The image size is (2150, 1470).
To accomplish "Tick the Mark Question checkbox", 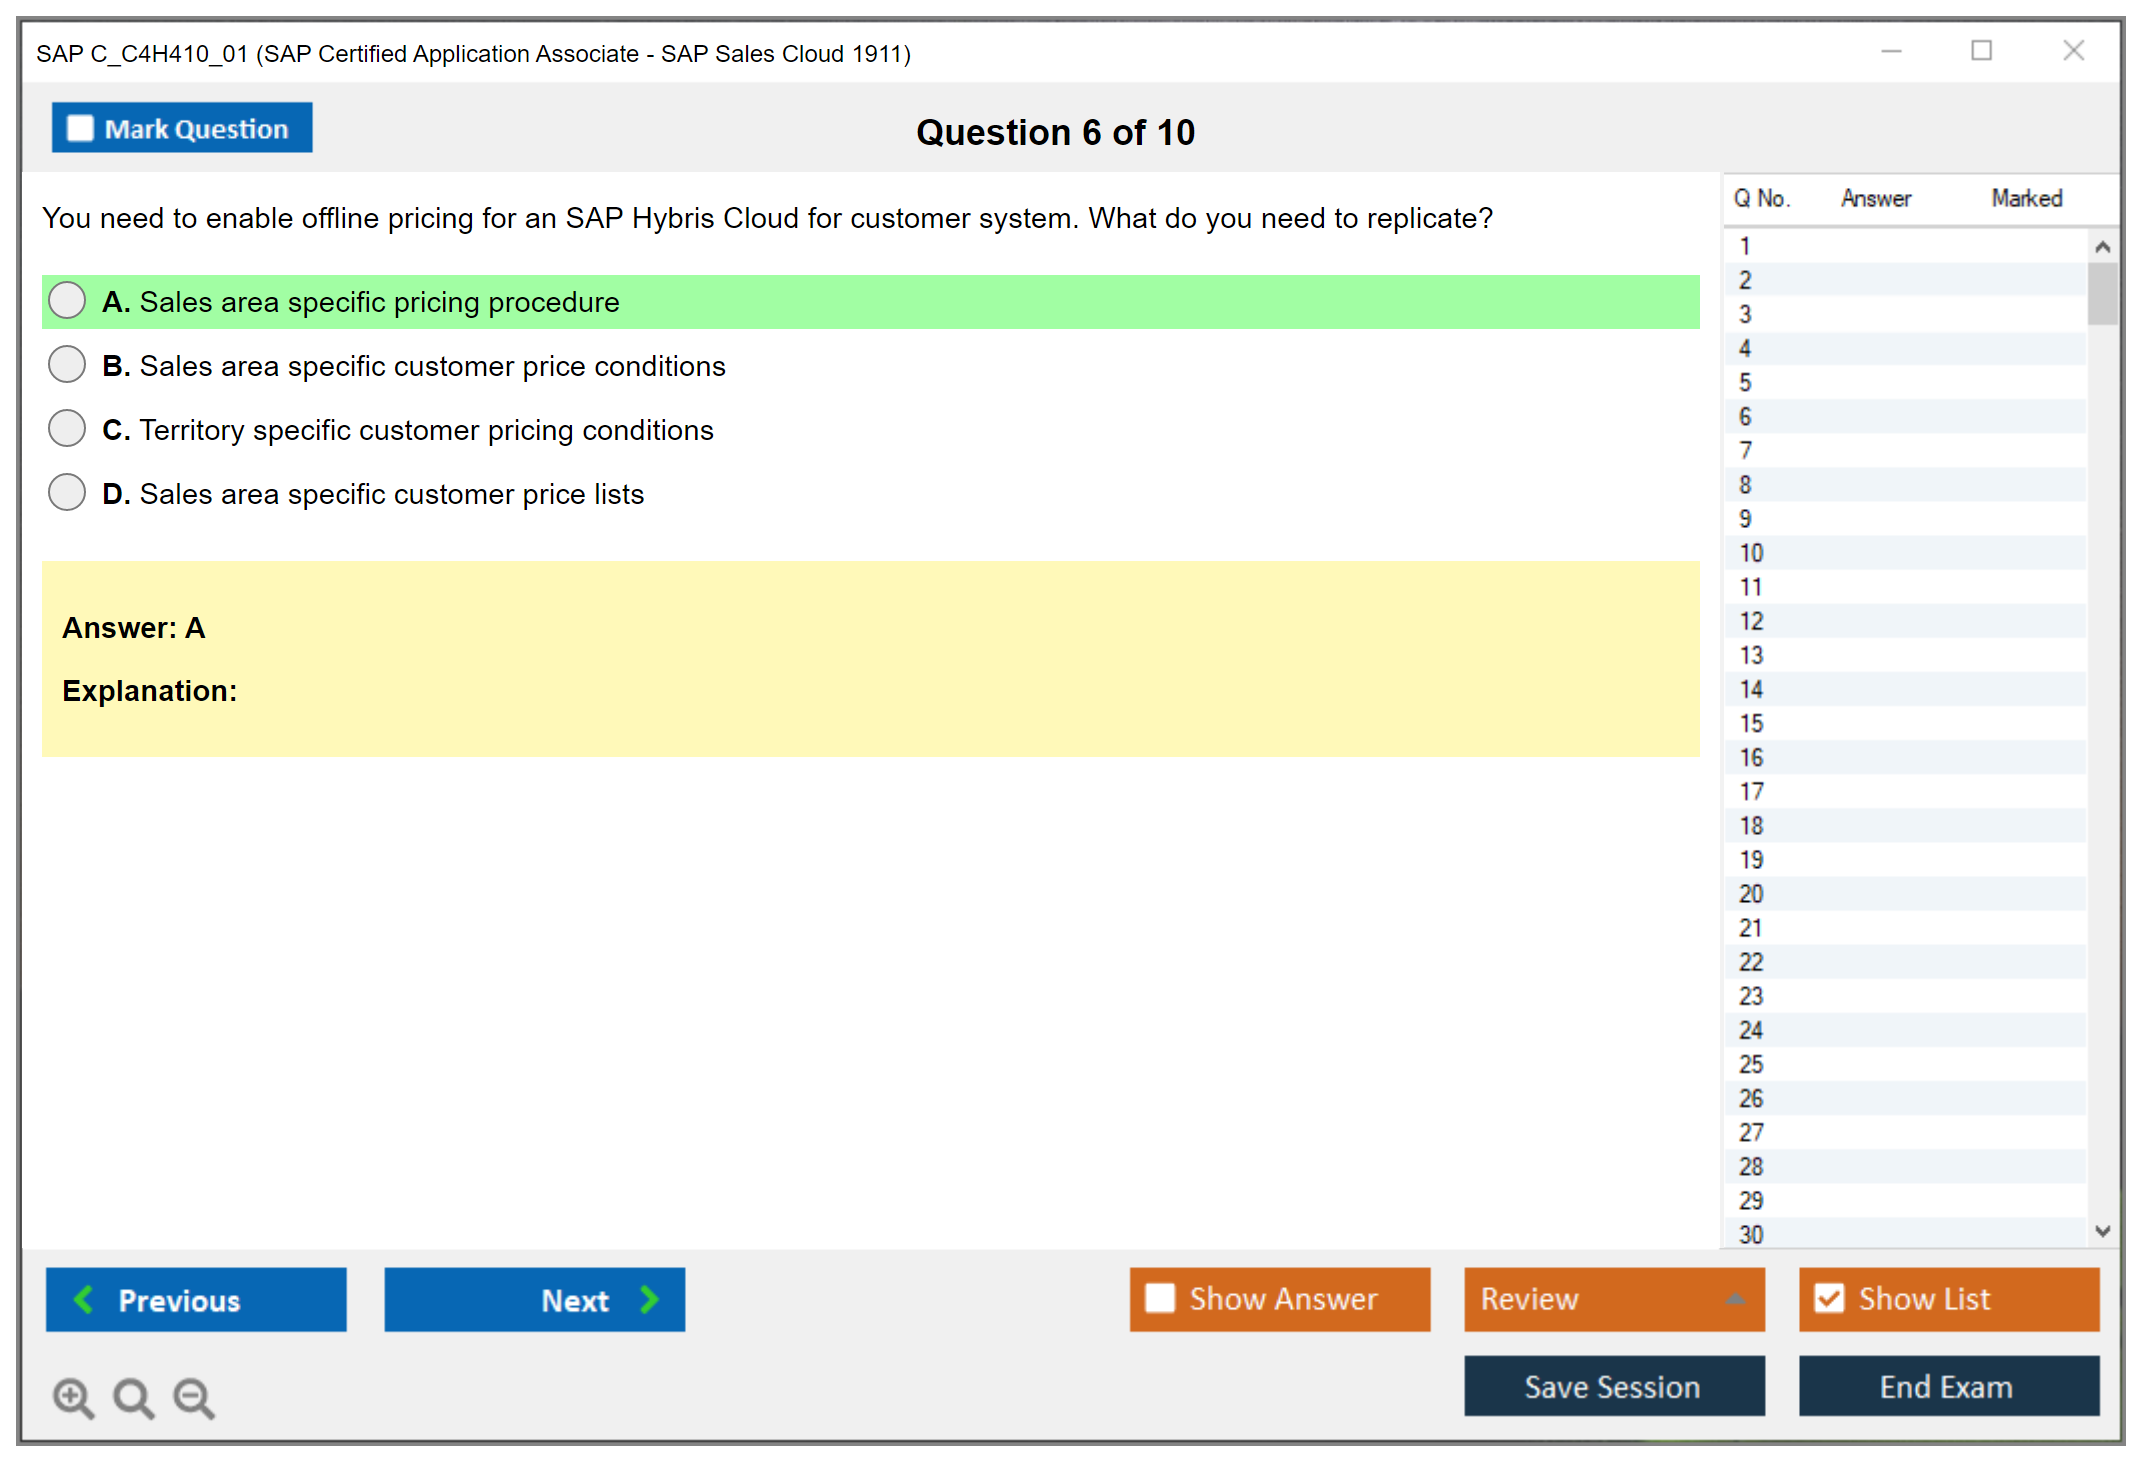I will click(x=80, y=129).
